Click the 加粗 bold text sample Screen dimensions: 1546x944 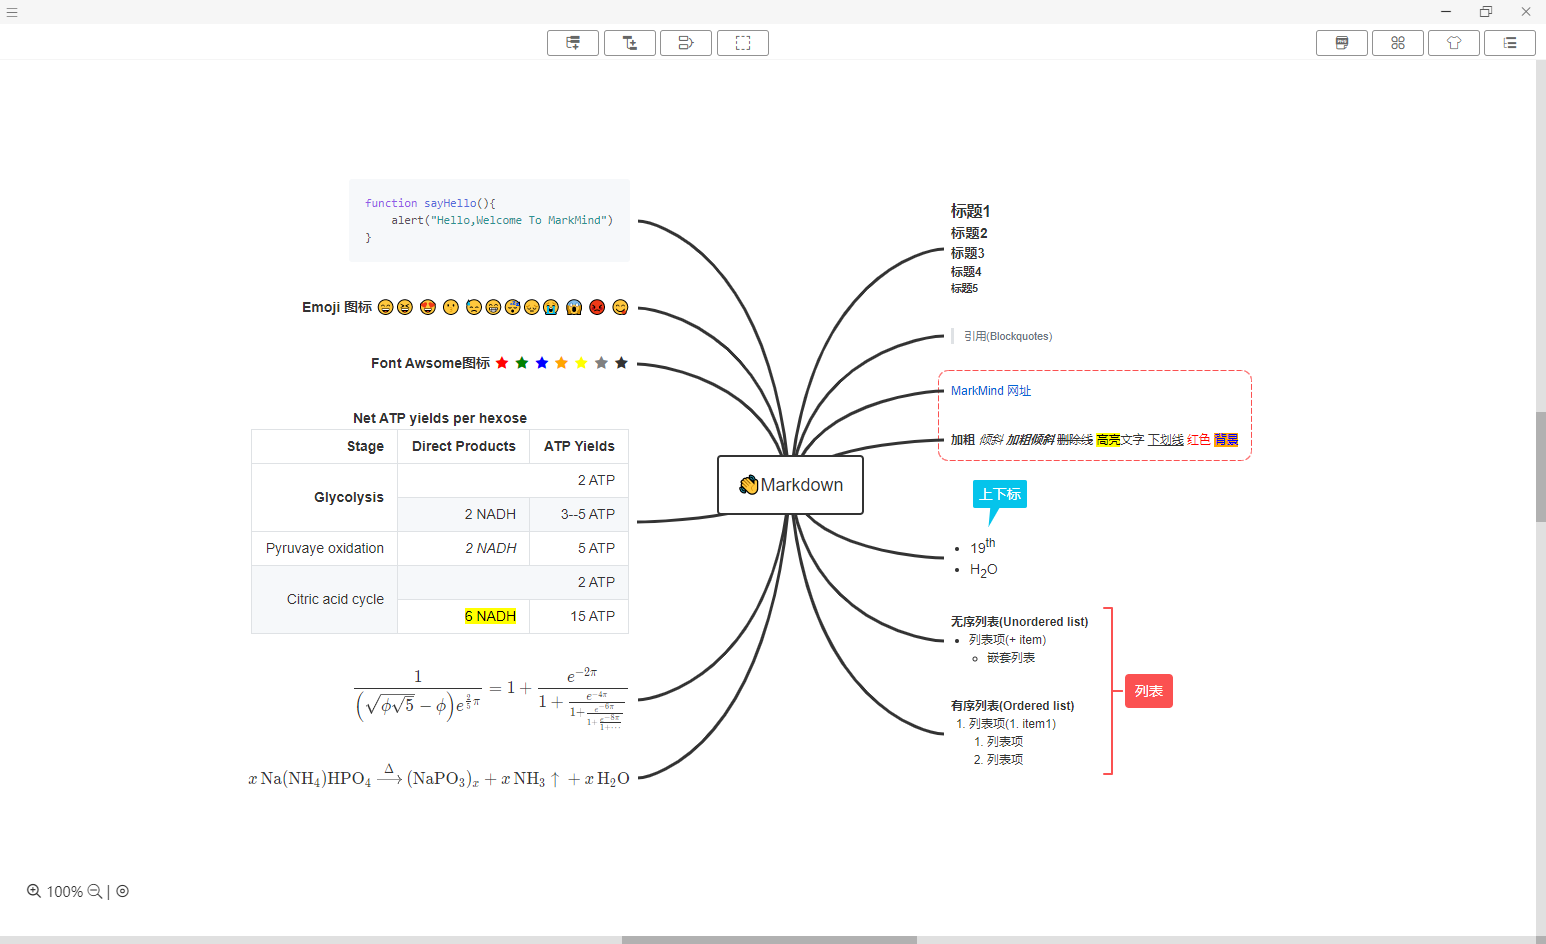click(x=962, y=440)
